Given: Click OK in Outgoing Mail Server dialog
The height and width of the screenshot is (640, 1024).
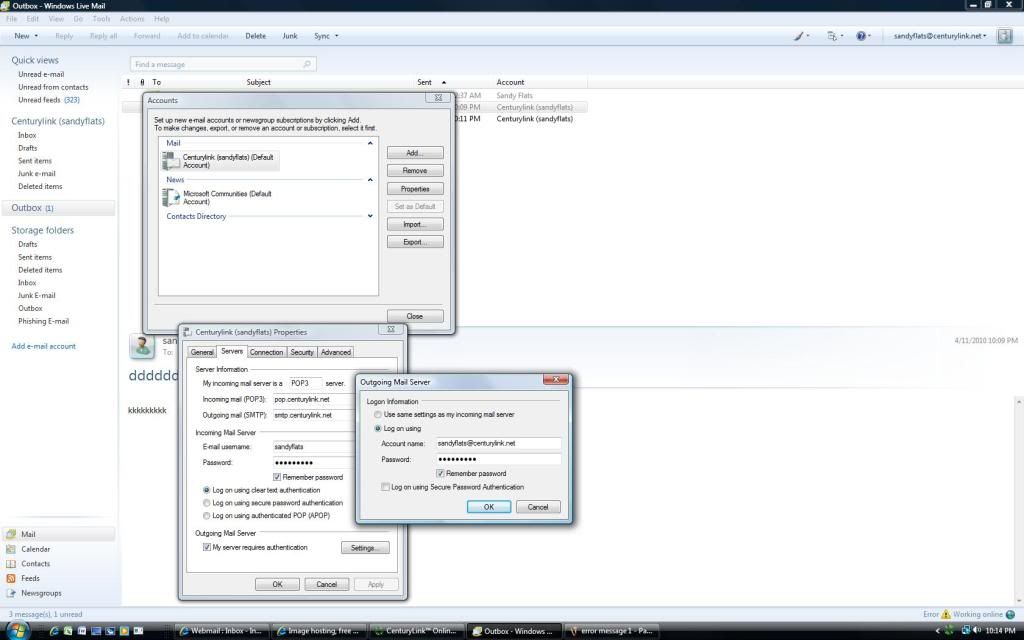Looking at the screenshot, I should [x=488, y=507].
